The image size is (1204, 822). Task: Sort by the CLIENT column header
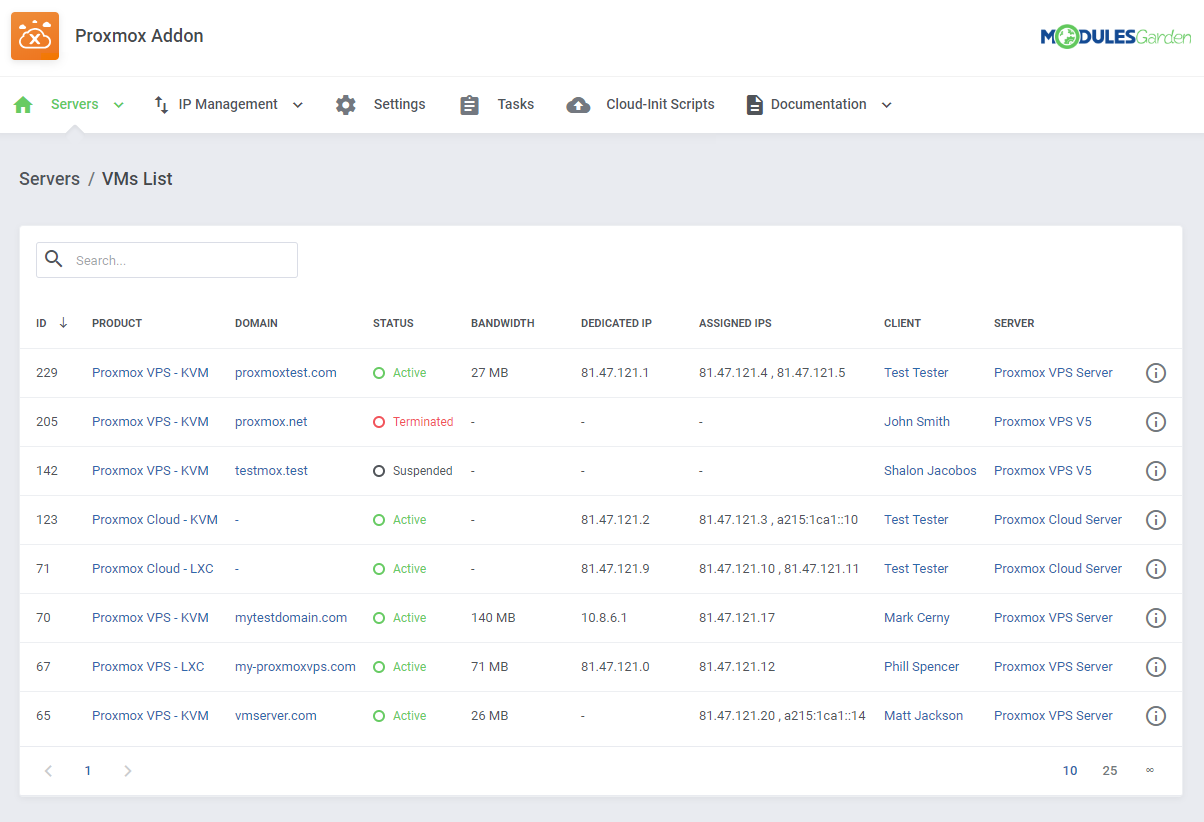point(902,323)
